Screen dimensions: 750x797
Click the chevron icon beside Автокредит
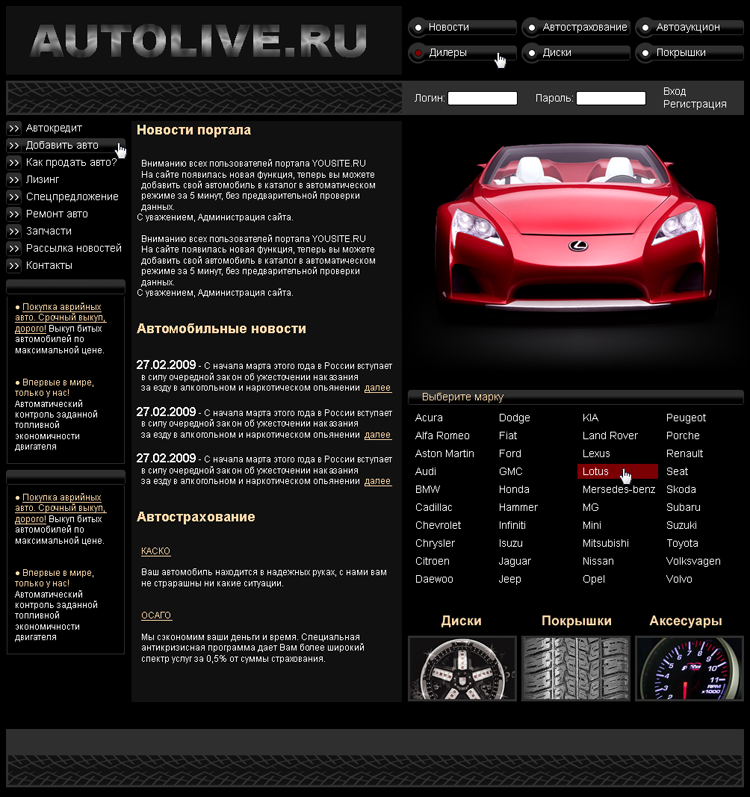[x=14, y=129]
